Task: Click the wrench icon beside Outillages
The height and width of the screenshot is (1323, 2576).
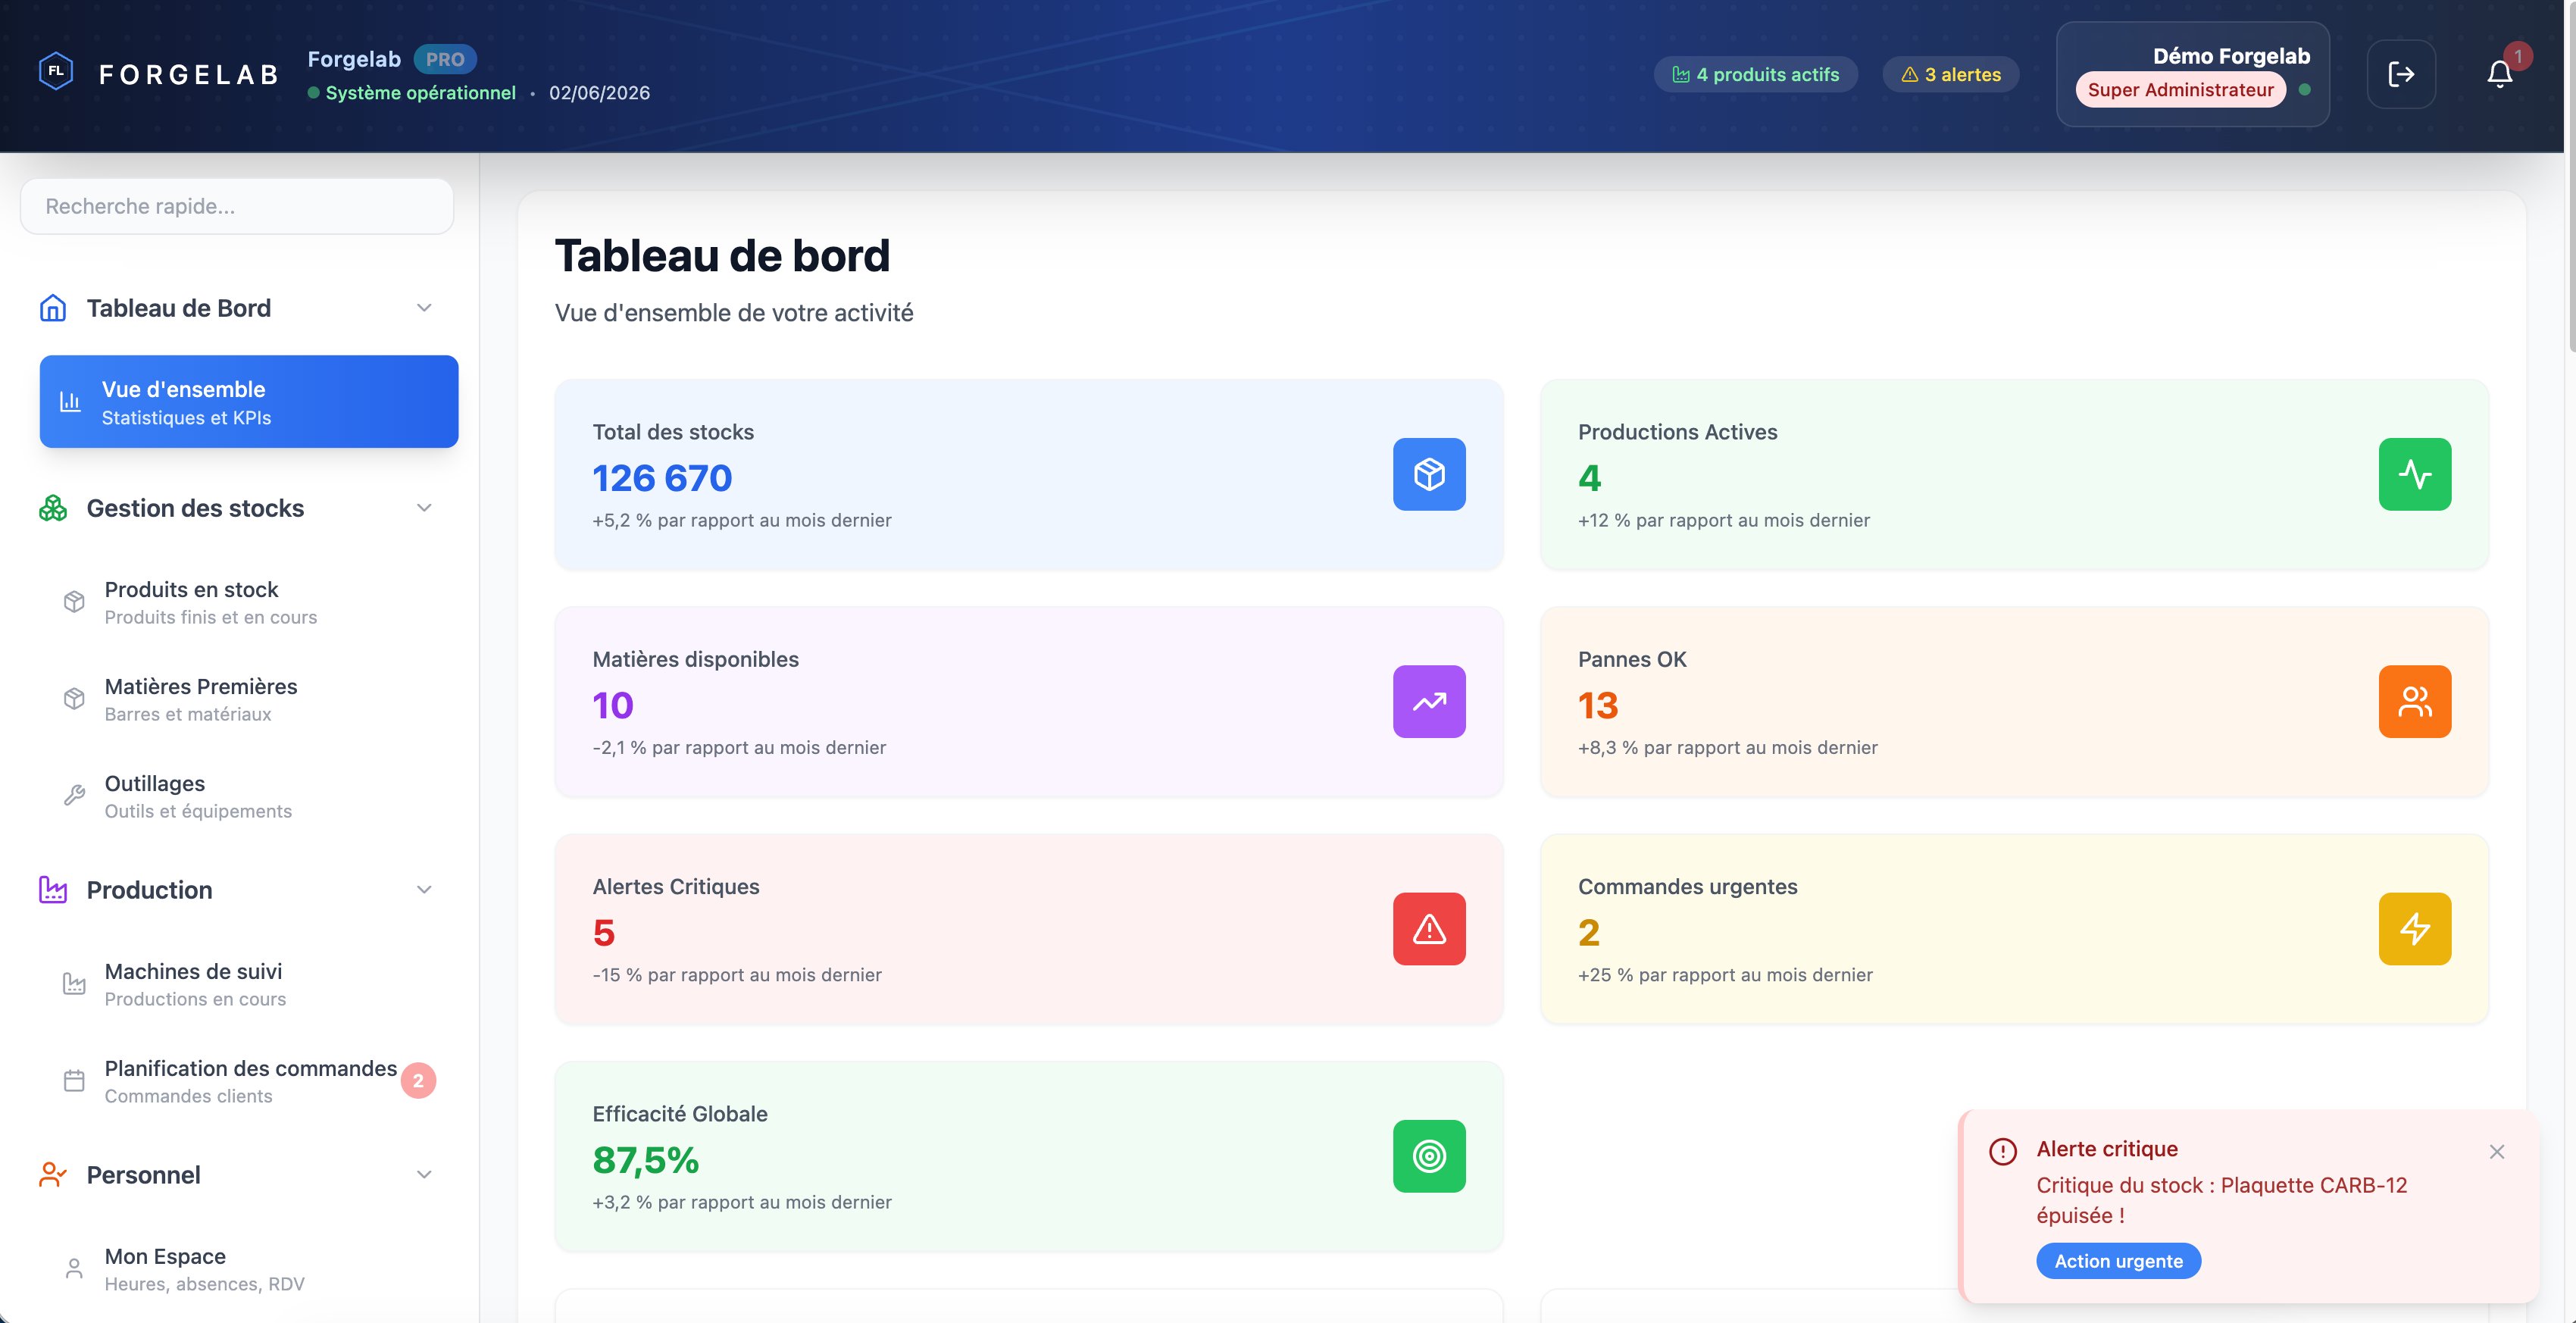Action: click(74, 796)
